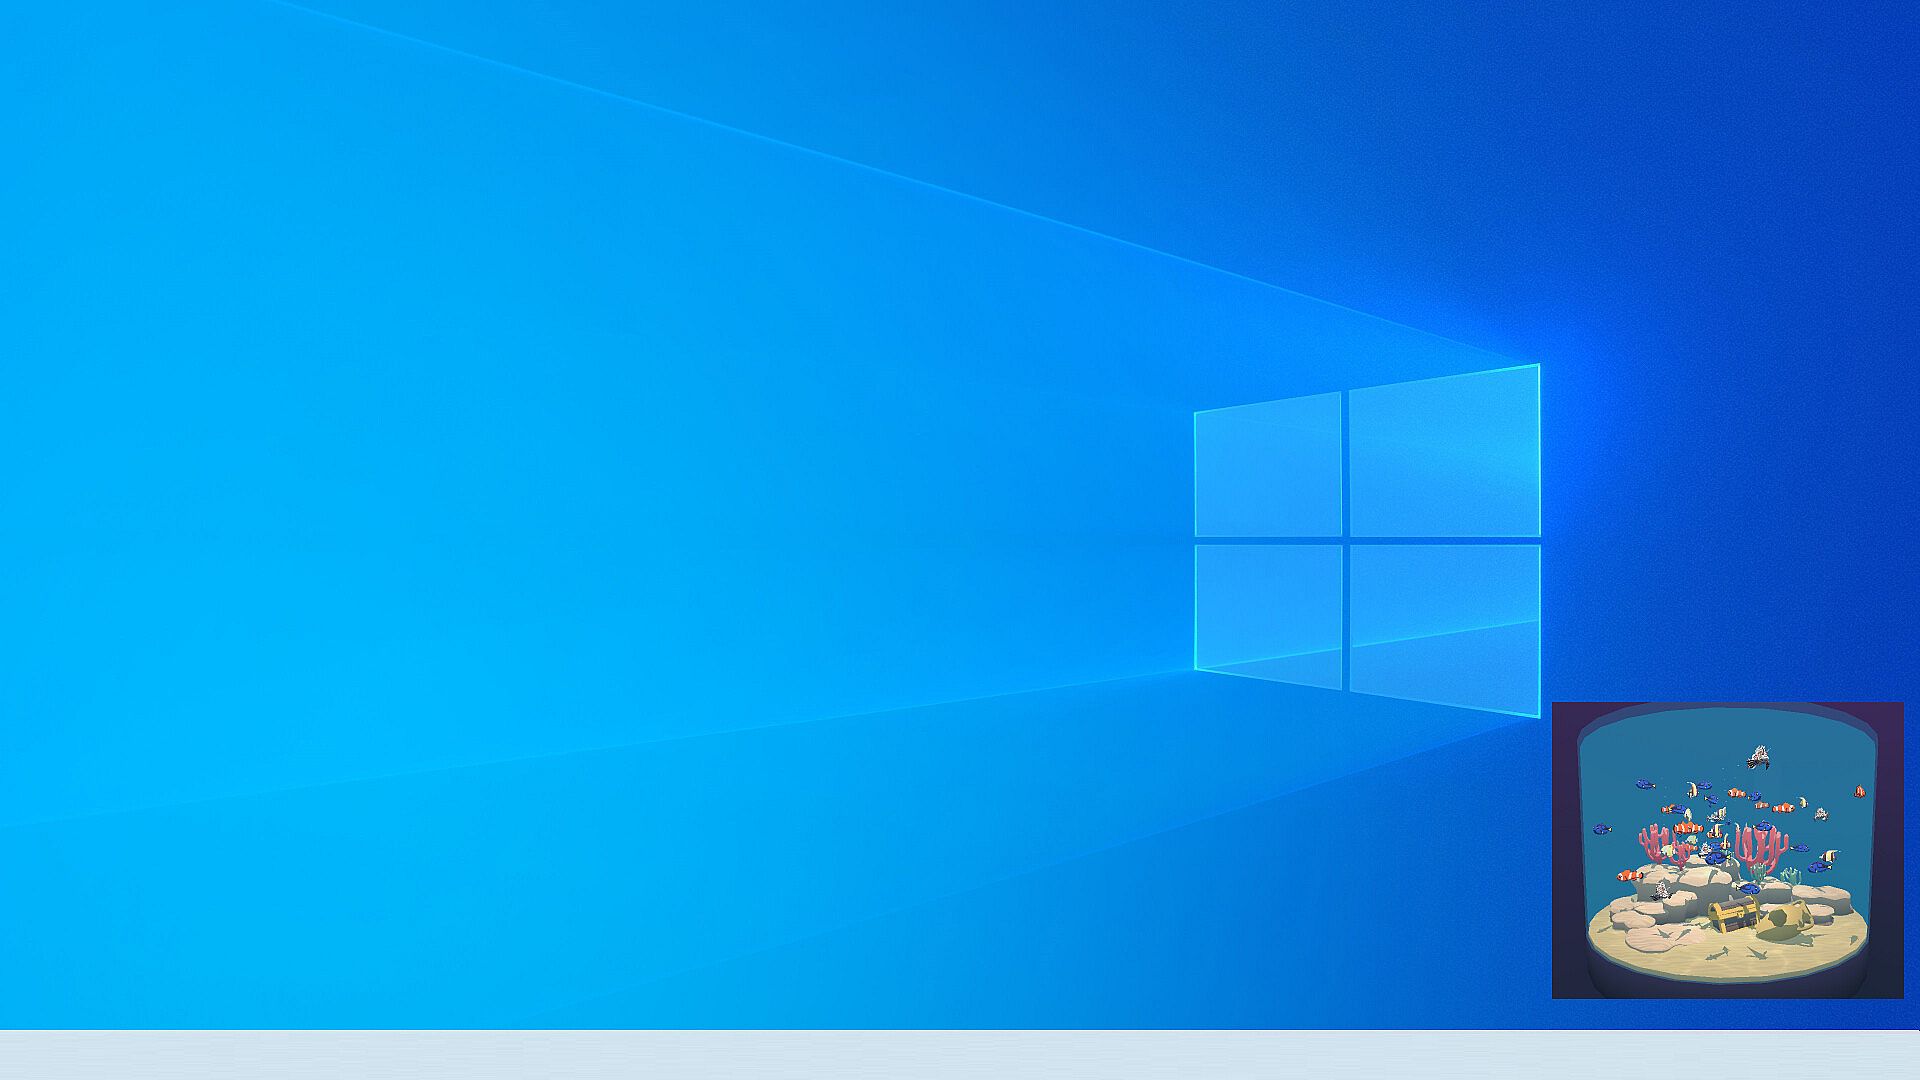
Task: Click the rightmost teal coral near the rocks
Action: tap(1791, 875)
